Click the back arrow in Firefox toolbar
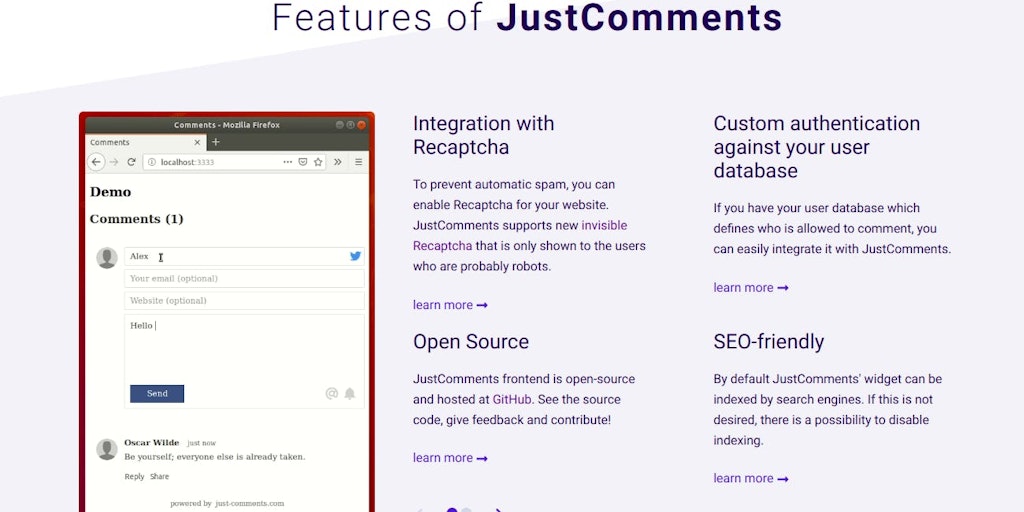This screenshot has height=512, width=1024. [x=96, y=162]
